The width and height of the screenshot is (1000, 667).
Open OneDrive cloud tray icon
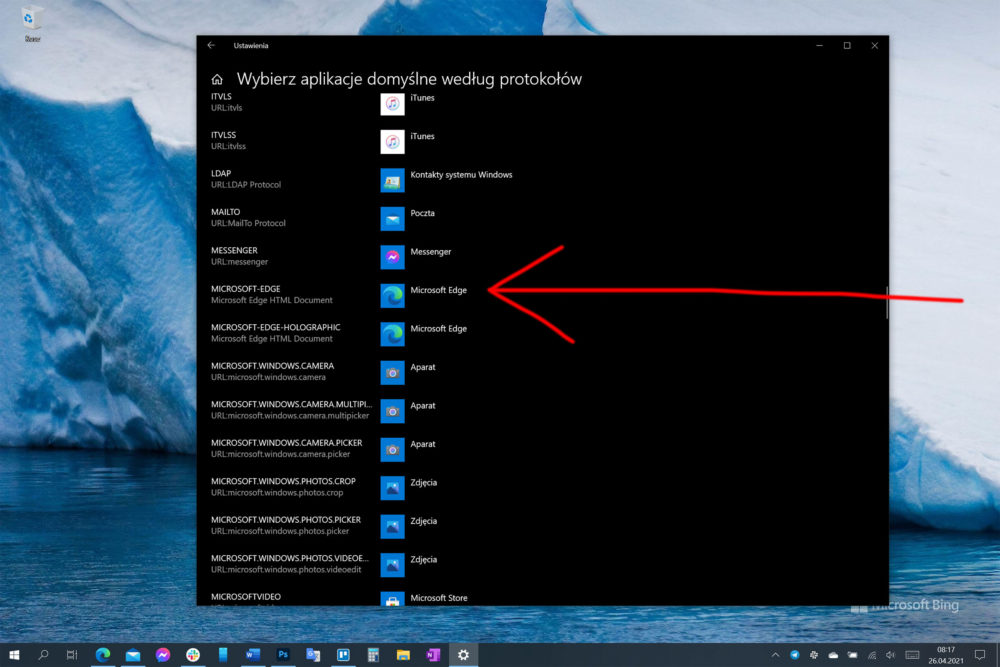click(833, 655)
